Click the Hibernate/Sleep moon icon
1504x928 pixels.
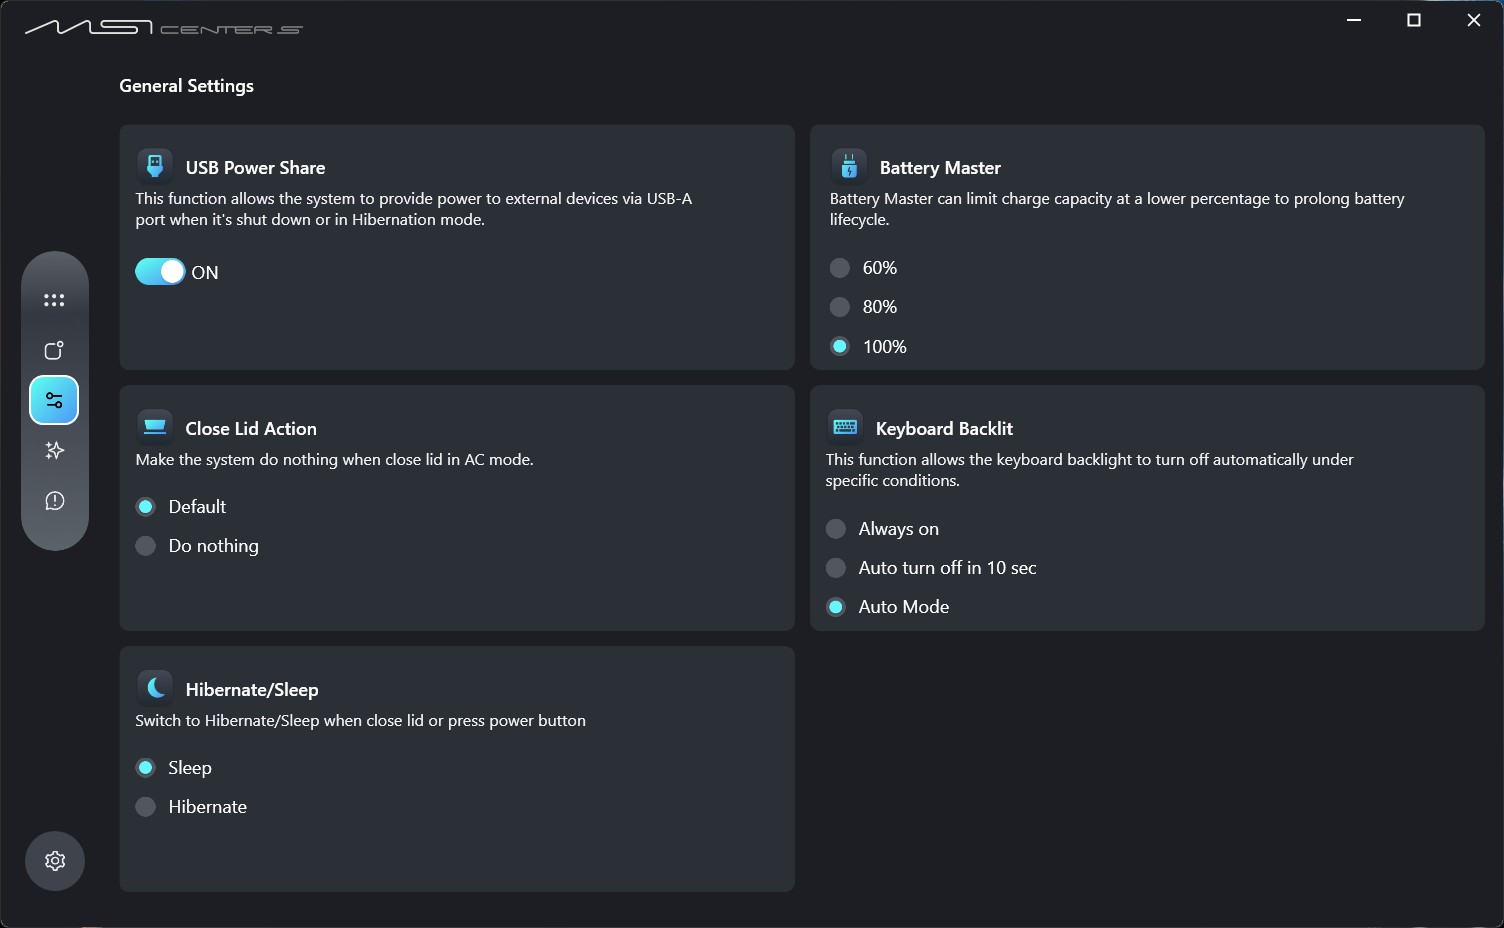point(155,688)
